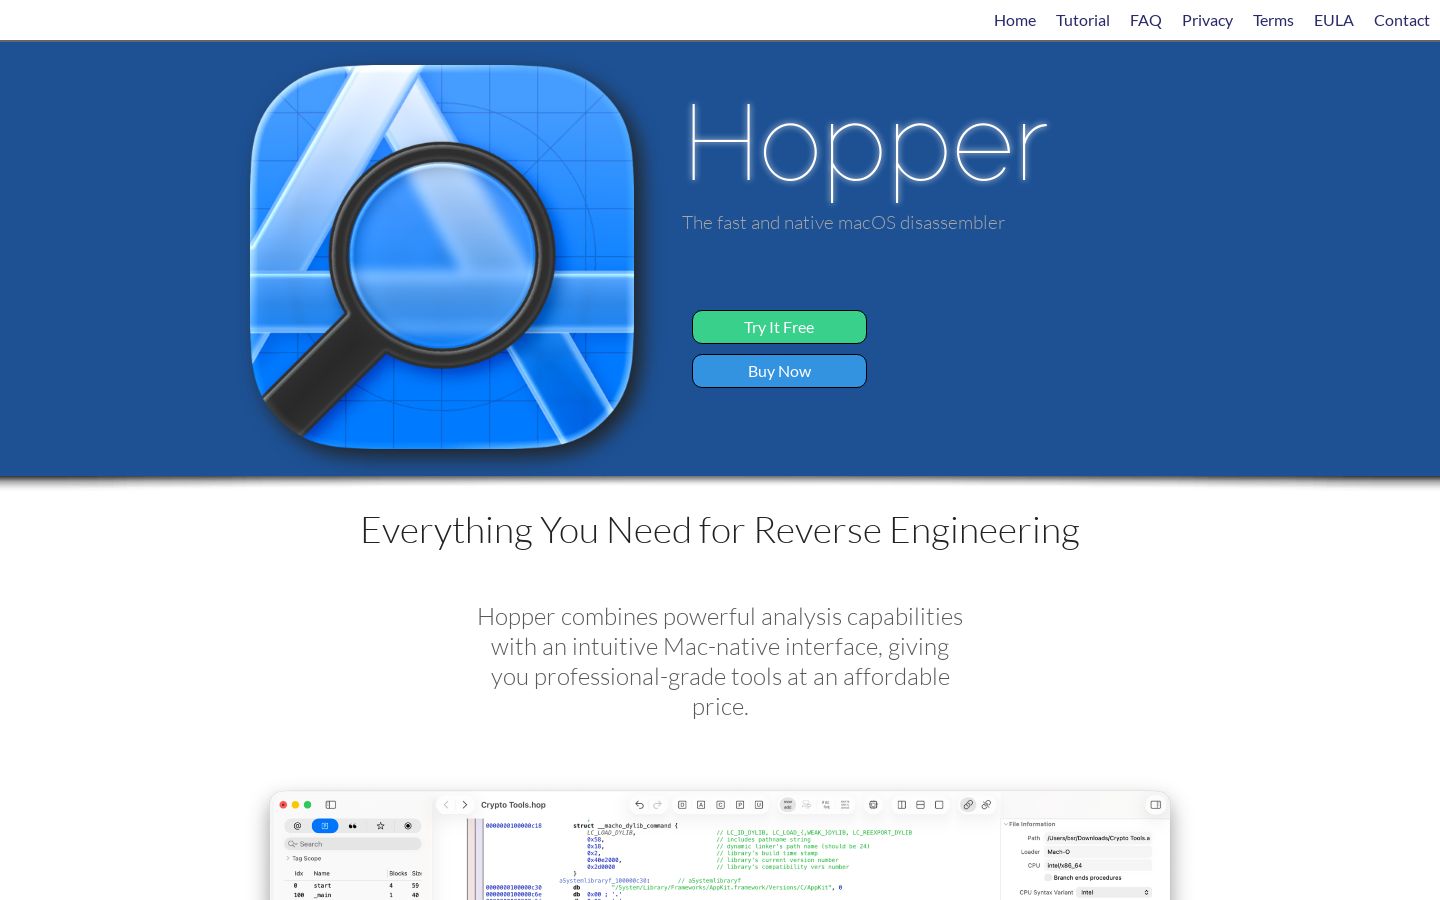The width and height of the screenshot is (1440, 900).
Task: Click the undo arrow in Hopper's toolbar
Action: [639, 804]
